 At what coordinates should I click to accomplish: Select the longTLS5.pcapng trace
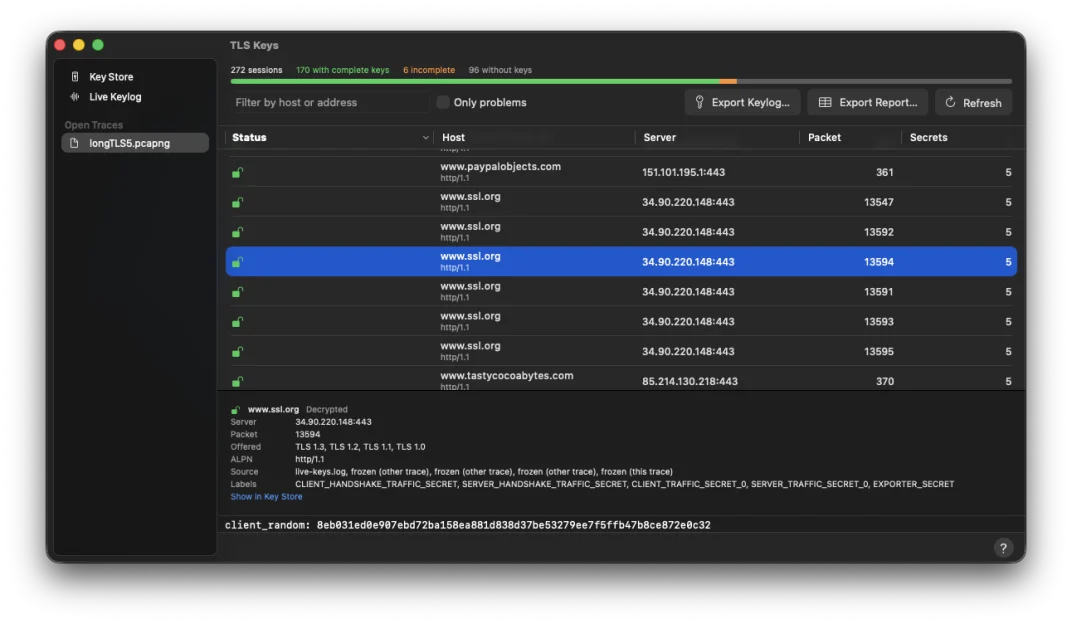coord(135,143)
